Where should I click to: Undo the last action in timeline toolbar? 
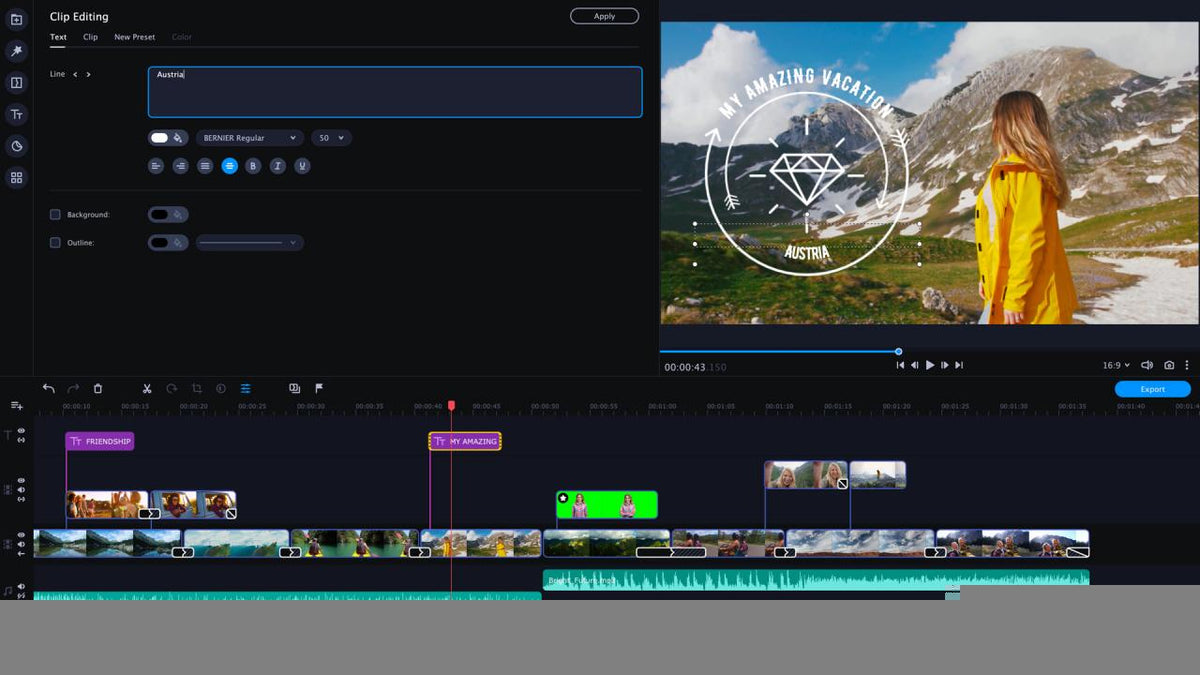48,388
